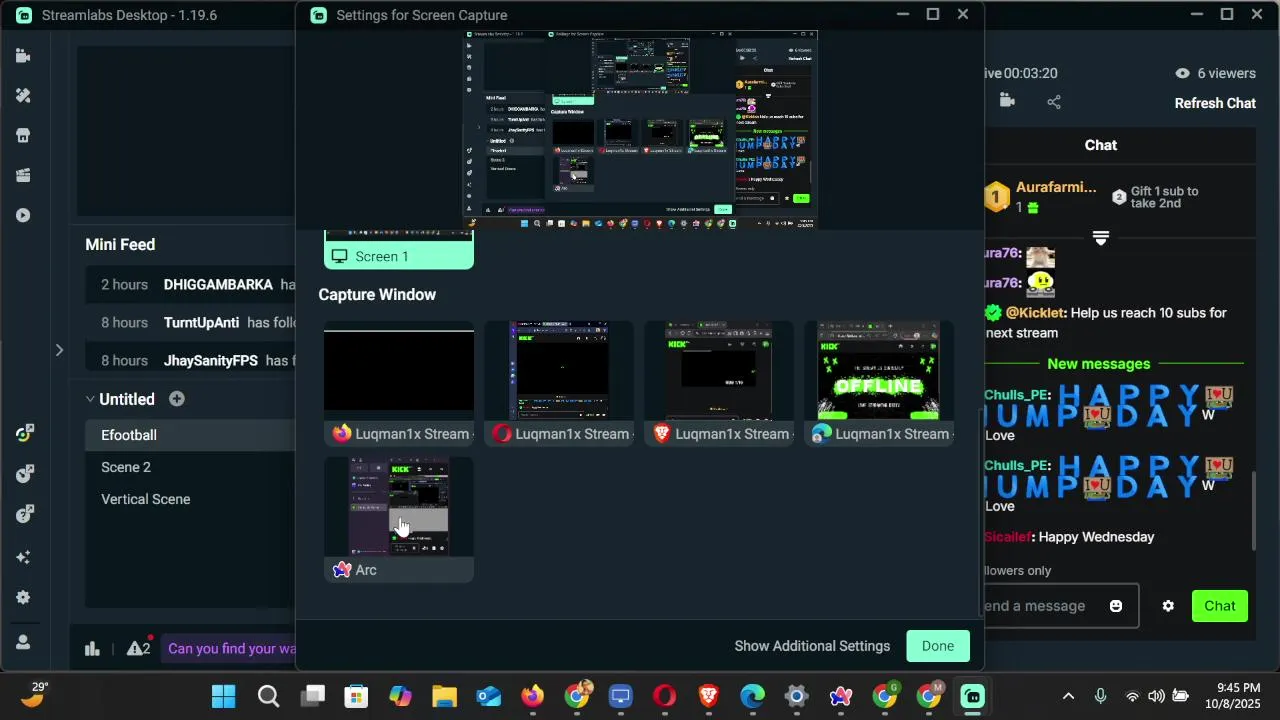Click the Capture Window heading
The height and width of the screenshot is (720, 1280).
377,295
